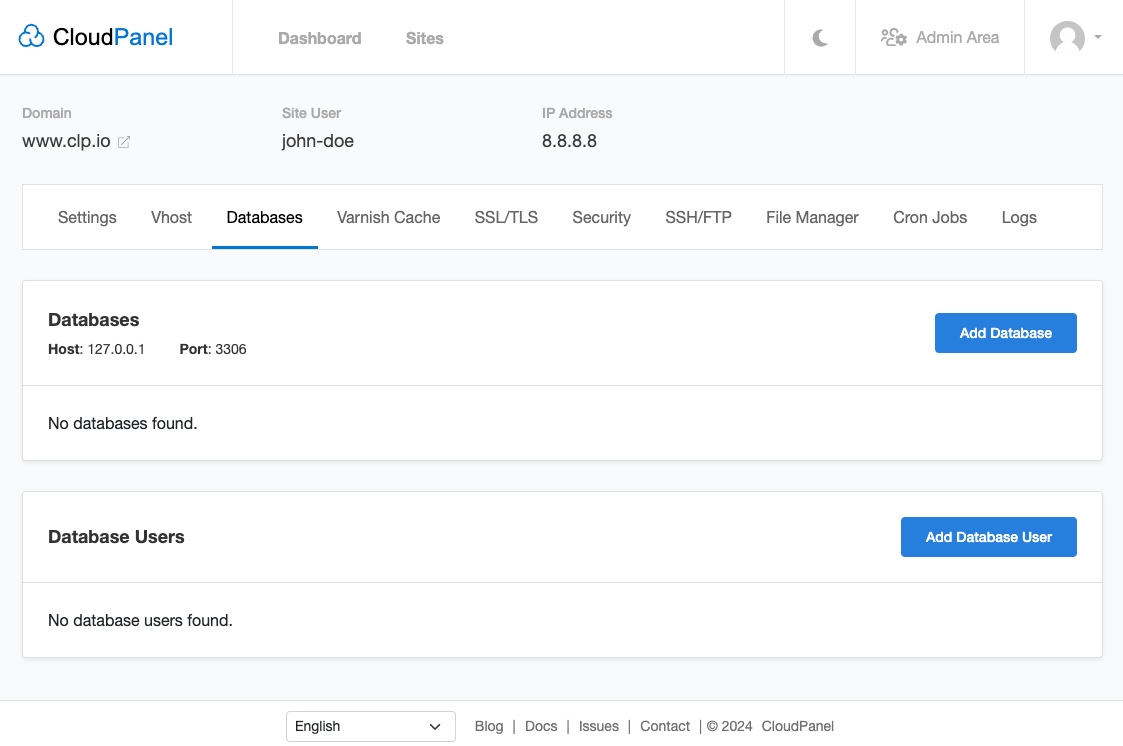1123x746 pixels.
Task: Switch to the Vhost tab
Action: click(x=171, y=217)
